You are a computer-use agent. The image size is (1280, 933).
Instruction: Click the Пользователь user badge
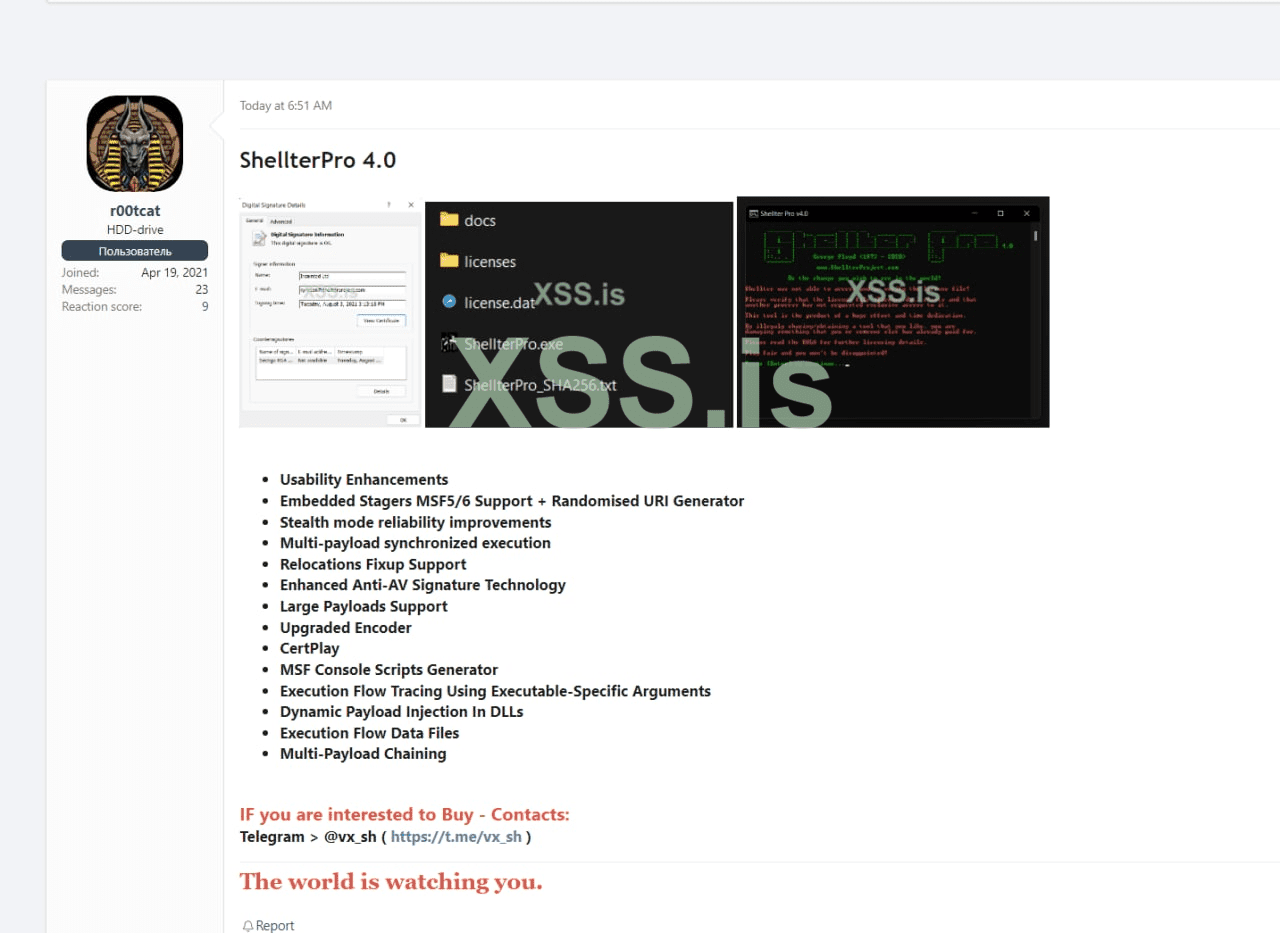click(x=135, y=251)
